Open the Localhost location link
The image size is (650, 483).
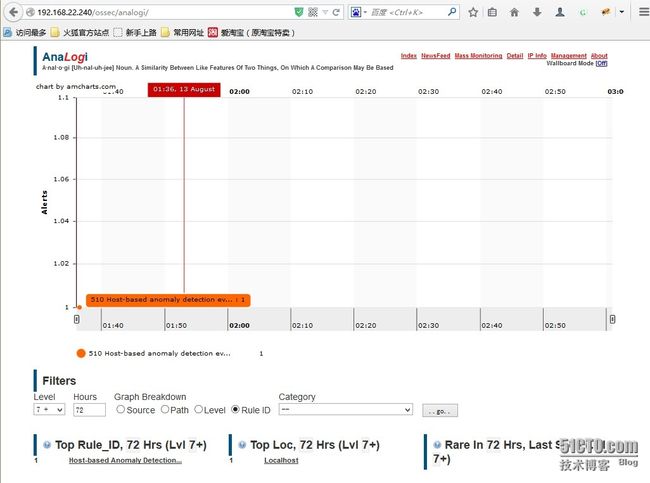click(281, 461)
